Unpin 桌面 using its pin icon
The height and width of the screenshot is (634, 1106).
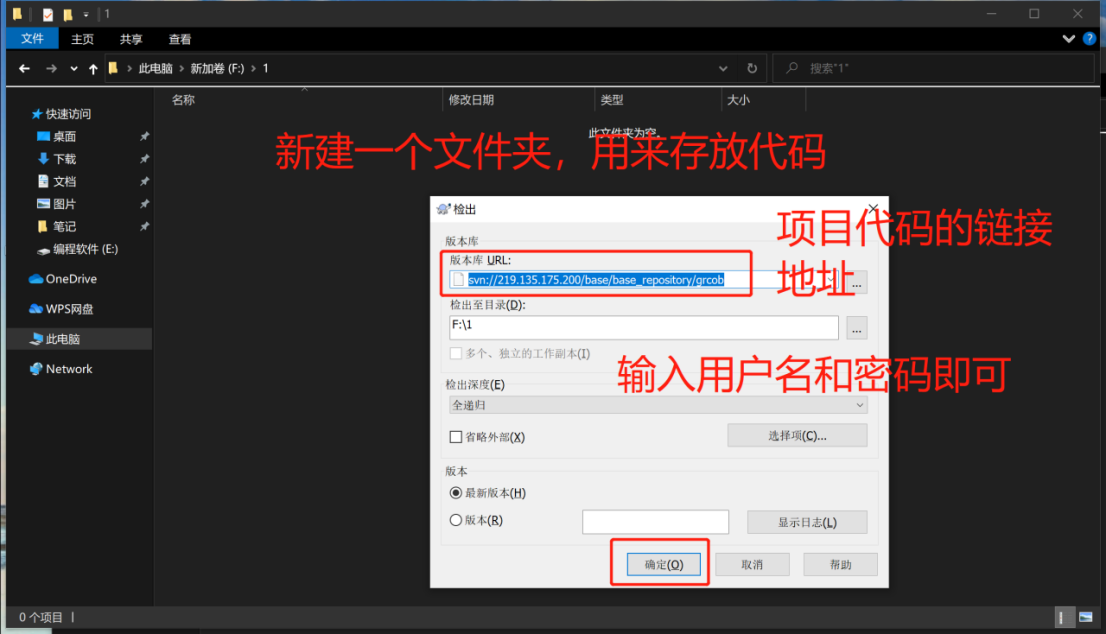tap(144, 136)
